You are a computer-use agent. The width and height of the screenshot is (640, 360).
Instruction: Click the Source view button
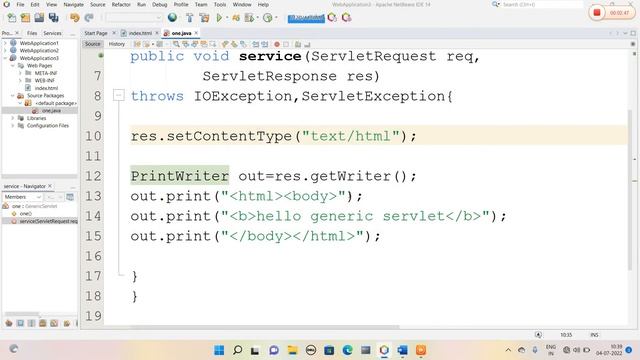[93, 44]
